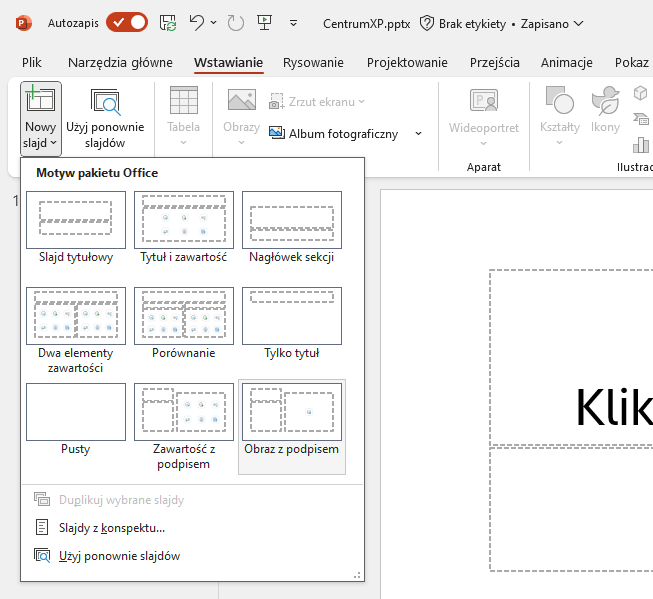The width and height of the screenshot is (653, 599).
Task: Open the Tabela dropdown chevron
Action: 184,143
